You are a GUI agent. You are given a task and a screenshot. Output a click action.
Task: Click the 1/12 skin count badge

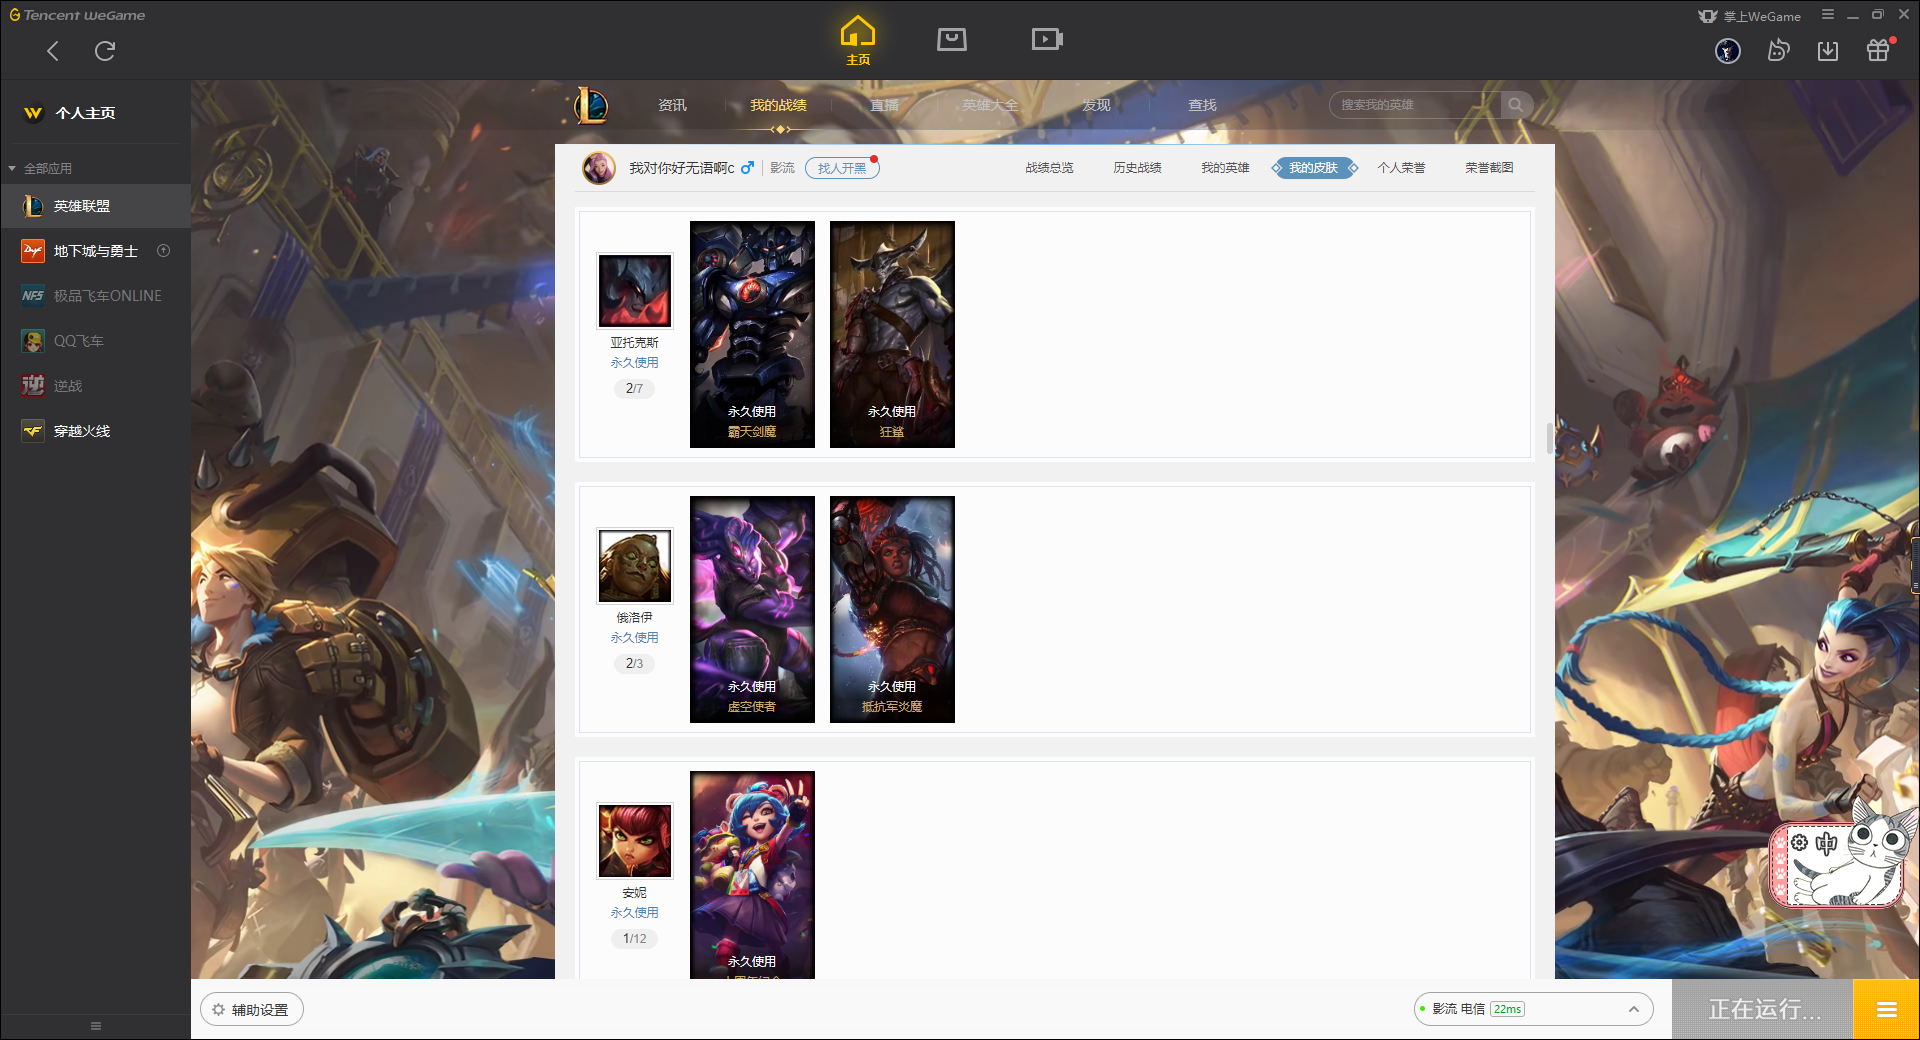pyautogui.click(x=635, y=938)
